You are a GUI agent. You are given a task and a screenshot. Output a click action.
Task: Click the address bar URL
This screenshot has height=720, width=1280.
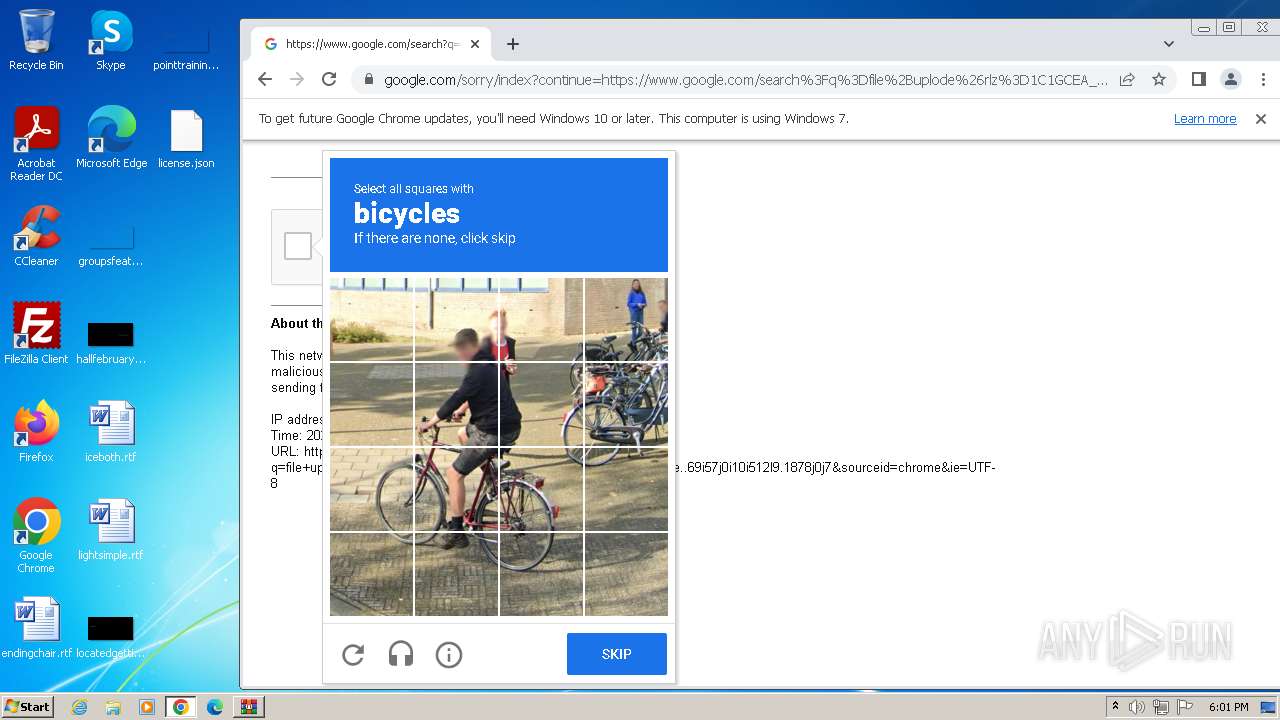pos(745,79)
